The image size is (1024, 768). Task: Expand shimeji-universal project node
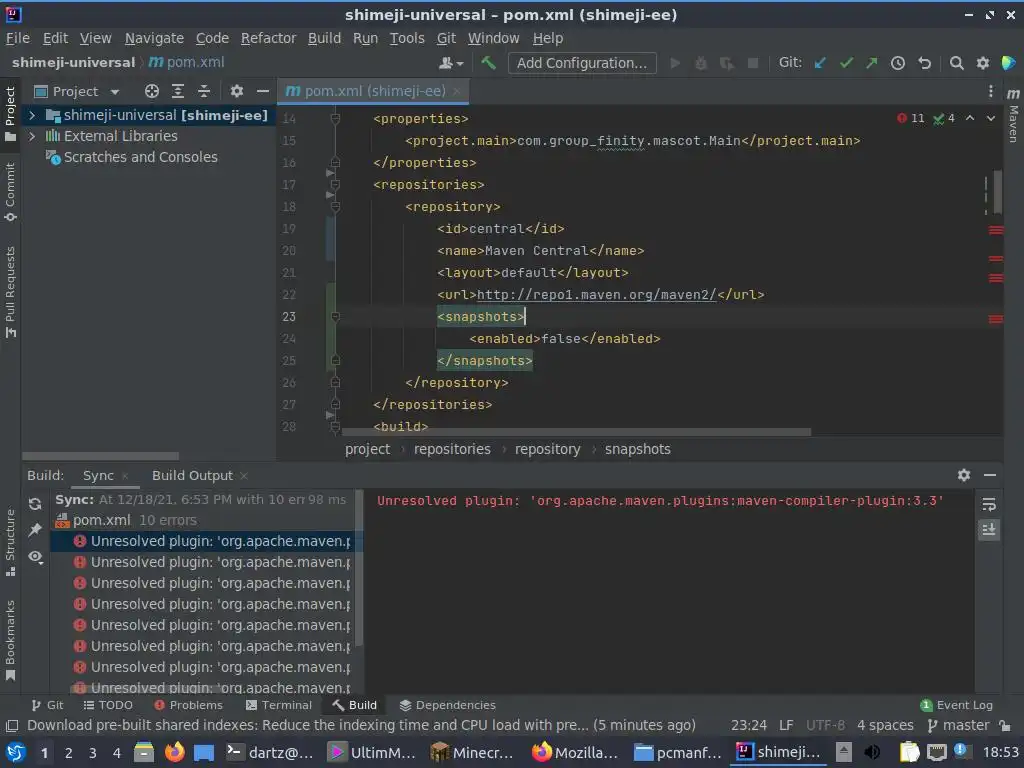pyautogui.click(x=31, y=116)
